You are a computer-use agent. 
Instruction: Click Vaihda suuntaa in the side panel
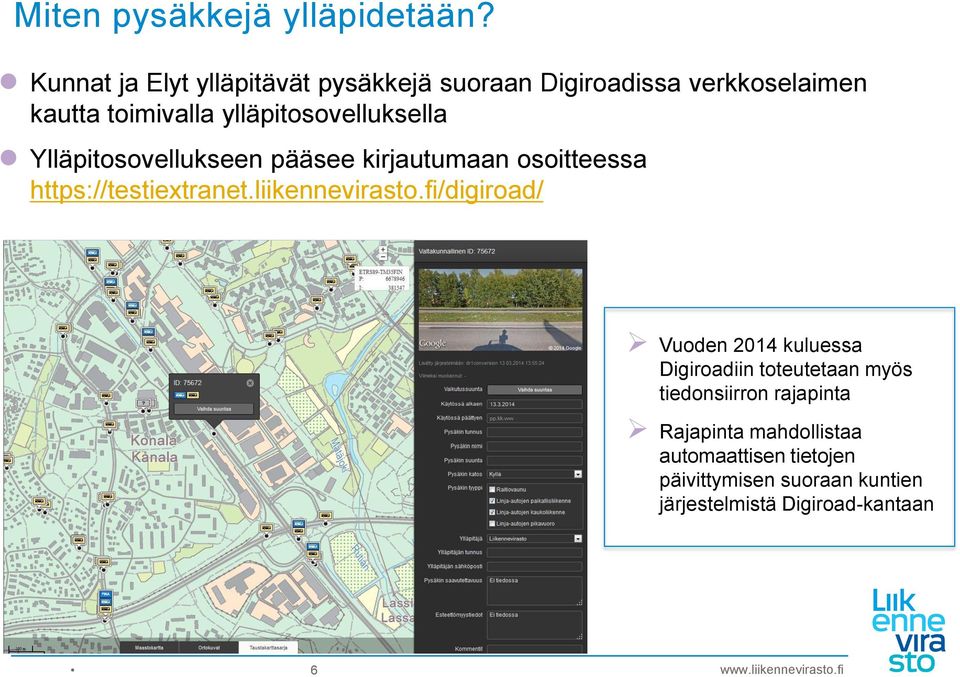tap(534, 390)
